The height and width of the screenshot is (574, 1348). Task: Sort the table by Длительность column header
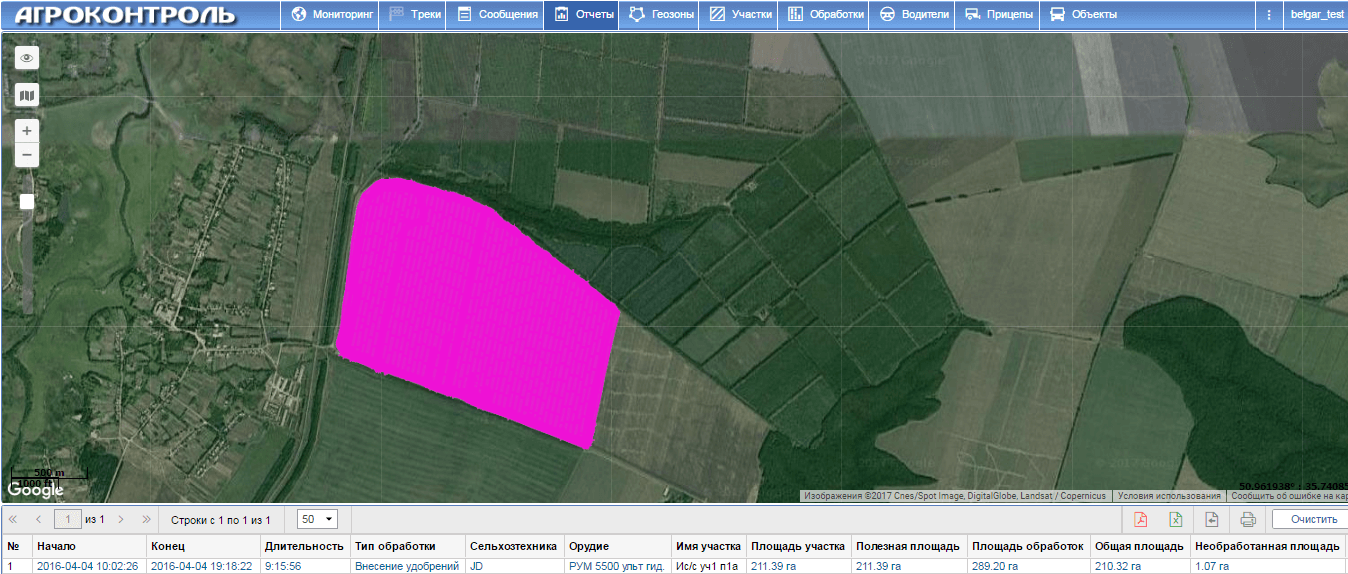click(x=304, y=546)
